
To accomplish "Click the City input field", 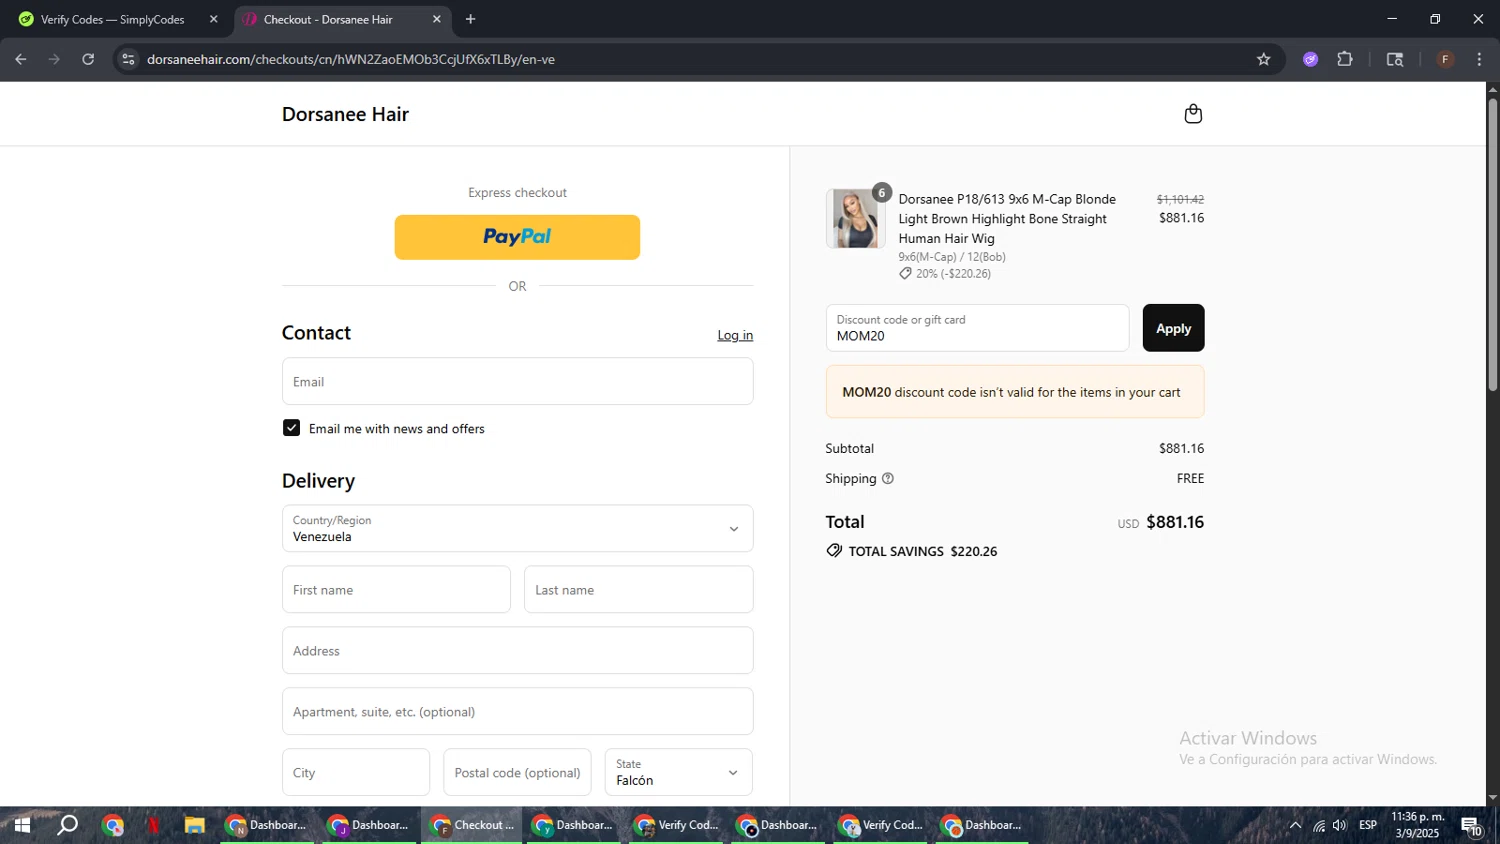I will click(356, 772).
